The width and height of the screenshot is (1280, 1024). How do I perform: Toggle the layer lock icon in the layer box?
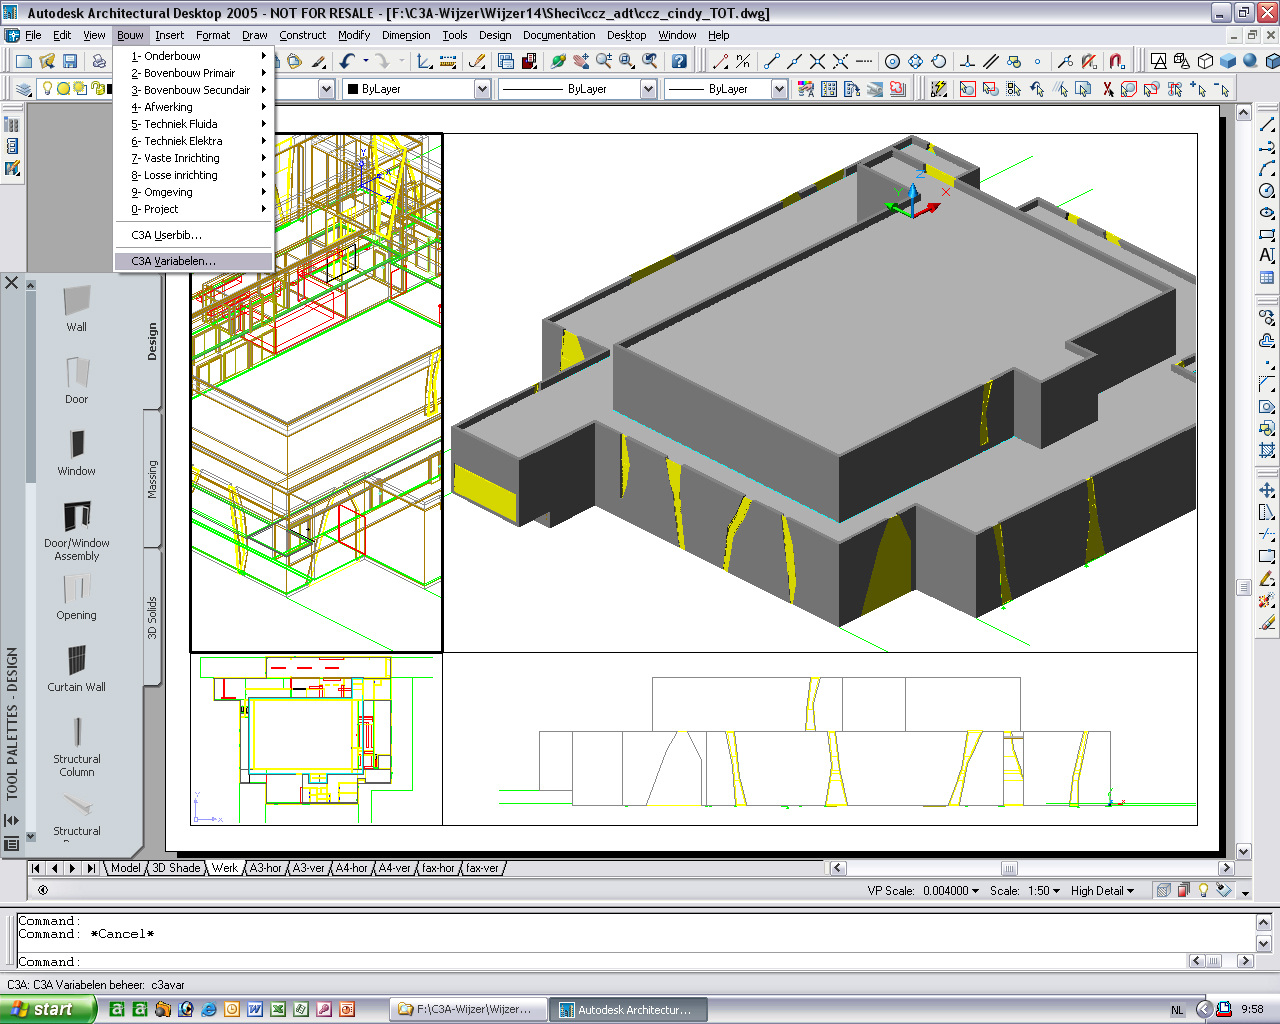[x=98, y=88]
